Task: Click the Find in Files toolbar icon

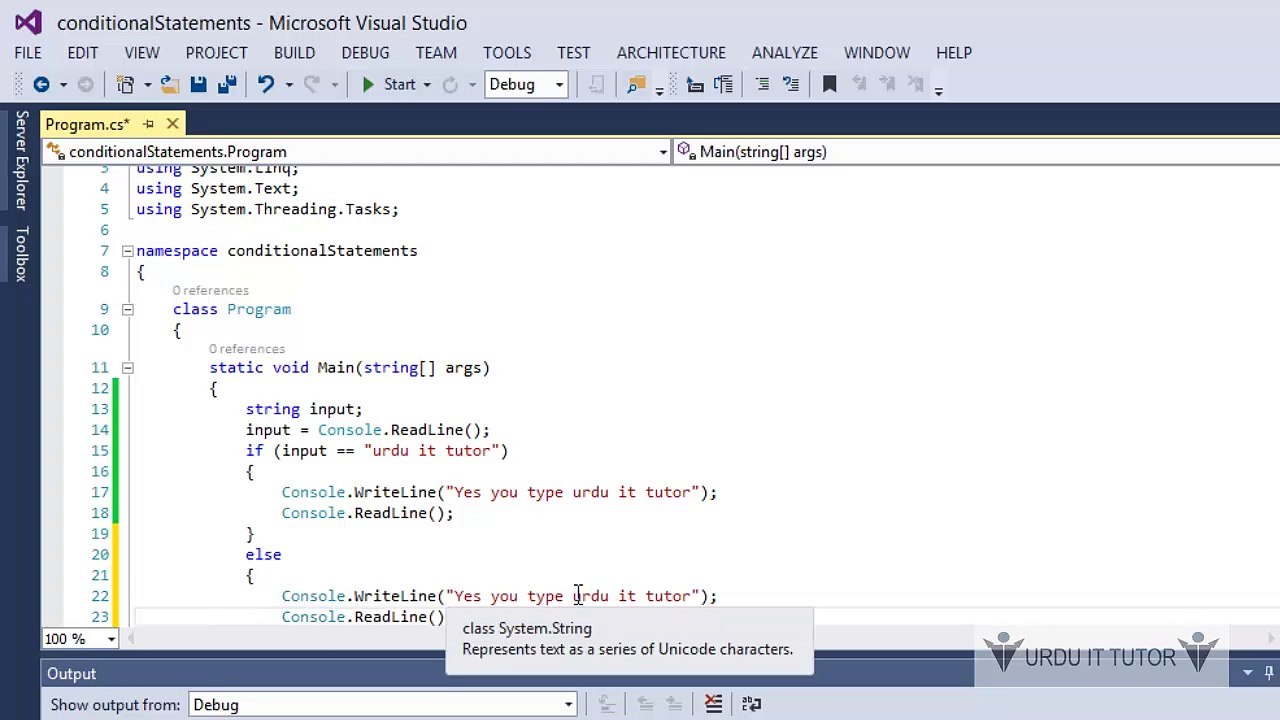Action: click(636, 85)
